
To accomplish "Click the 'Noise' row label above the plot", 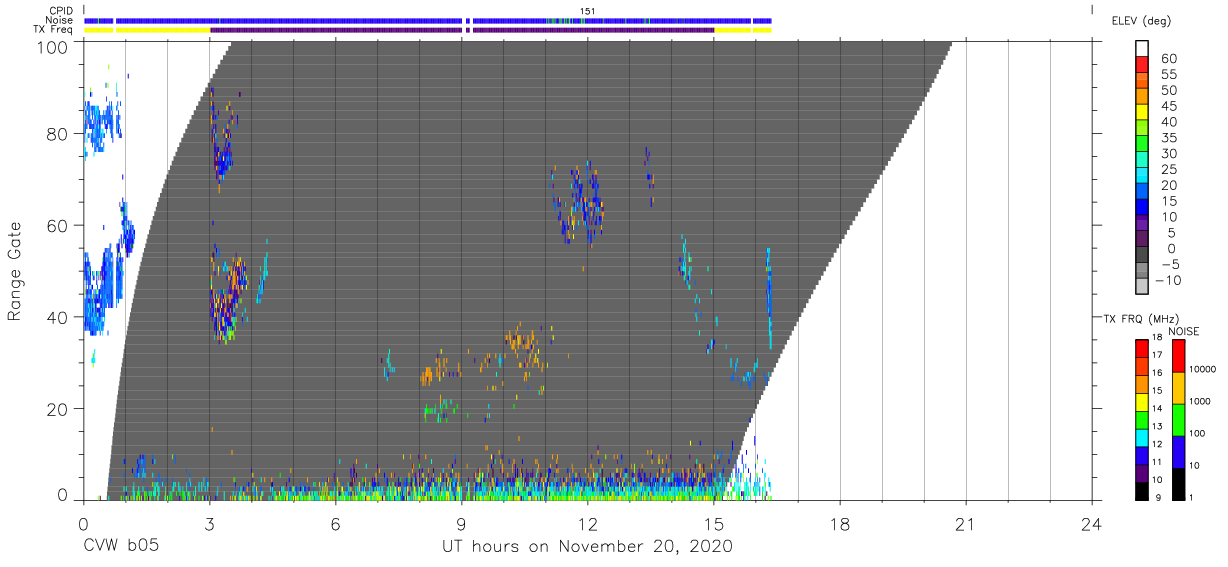I will pos(59,20).
